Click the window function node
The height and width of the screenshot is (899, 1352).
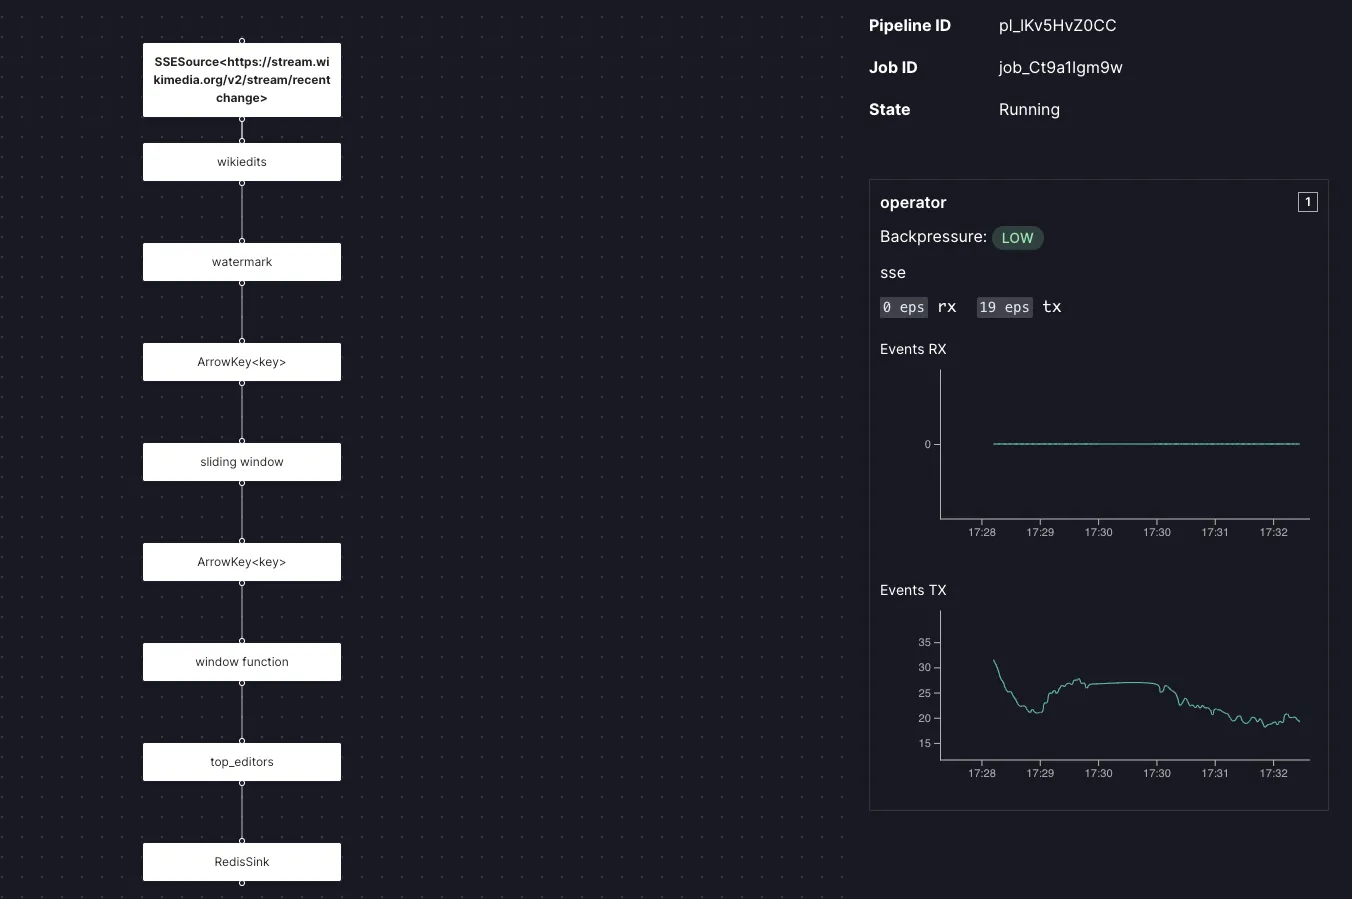(241, 662)
